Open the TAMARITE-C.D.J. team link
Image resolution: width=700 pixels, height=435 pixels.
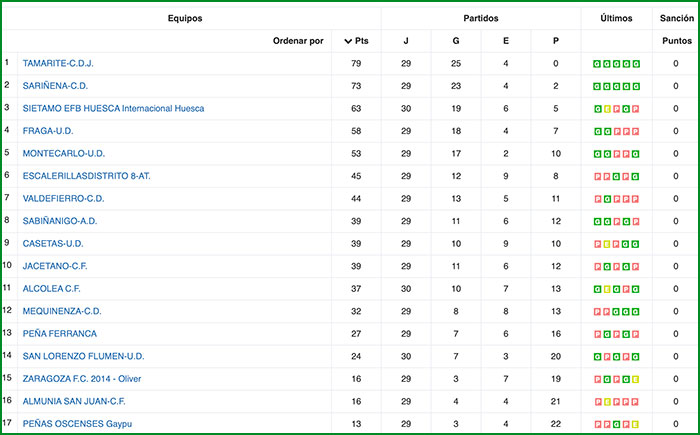(x=58, y=63)
